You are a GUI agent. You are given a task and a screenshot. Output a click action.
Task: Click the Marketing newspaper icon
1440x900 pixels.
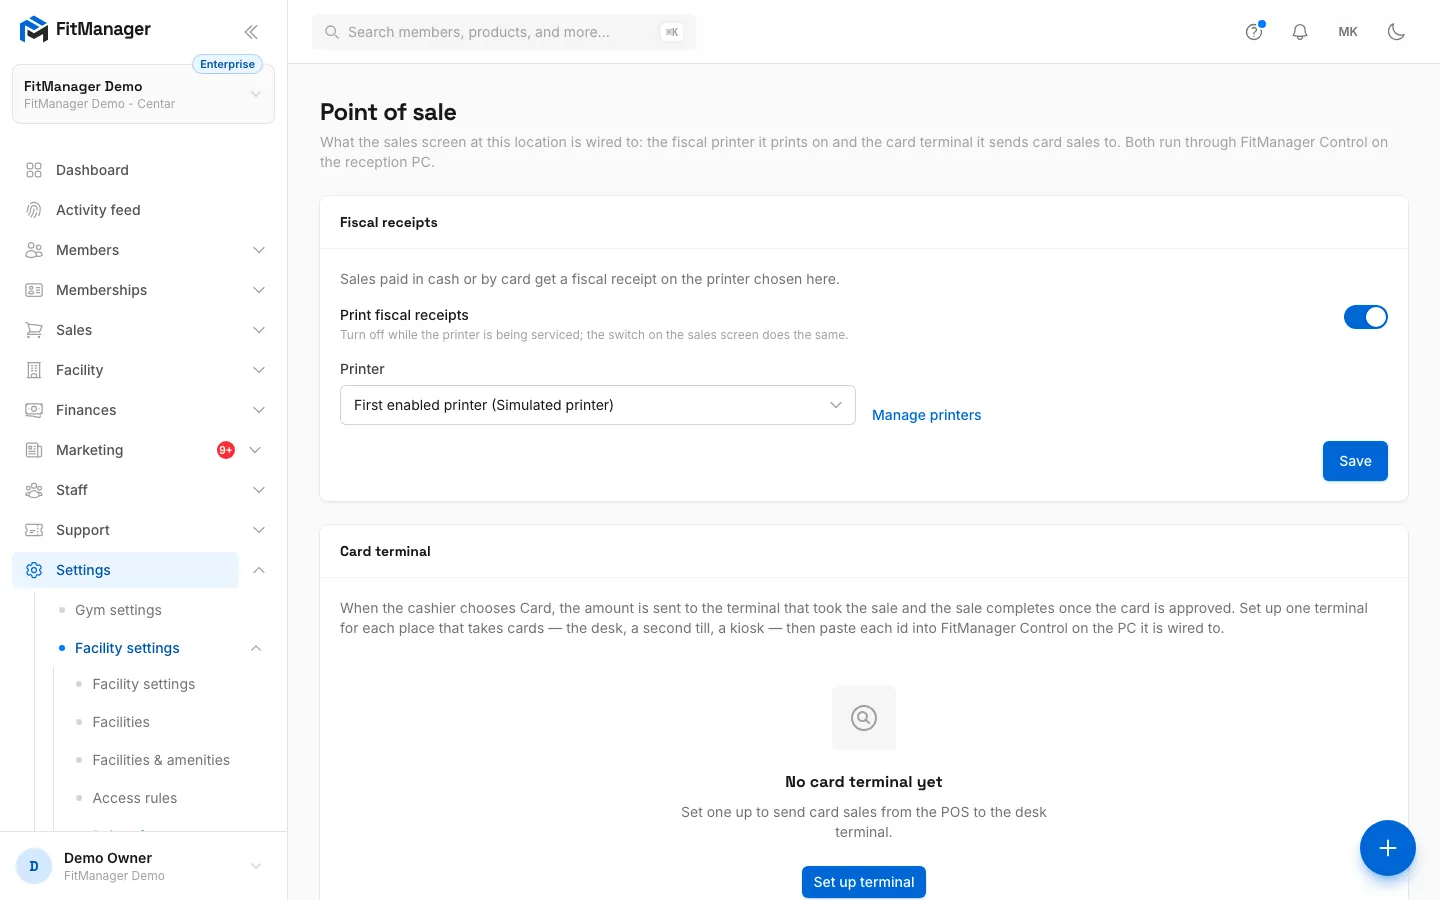tap(34, 450)
